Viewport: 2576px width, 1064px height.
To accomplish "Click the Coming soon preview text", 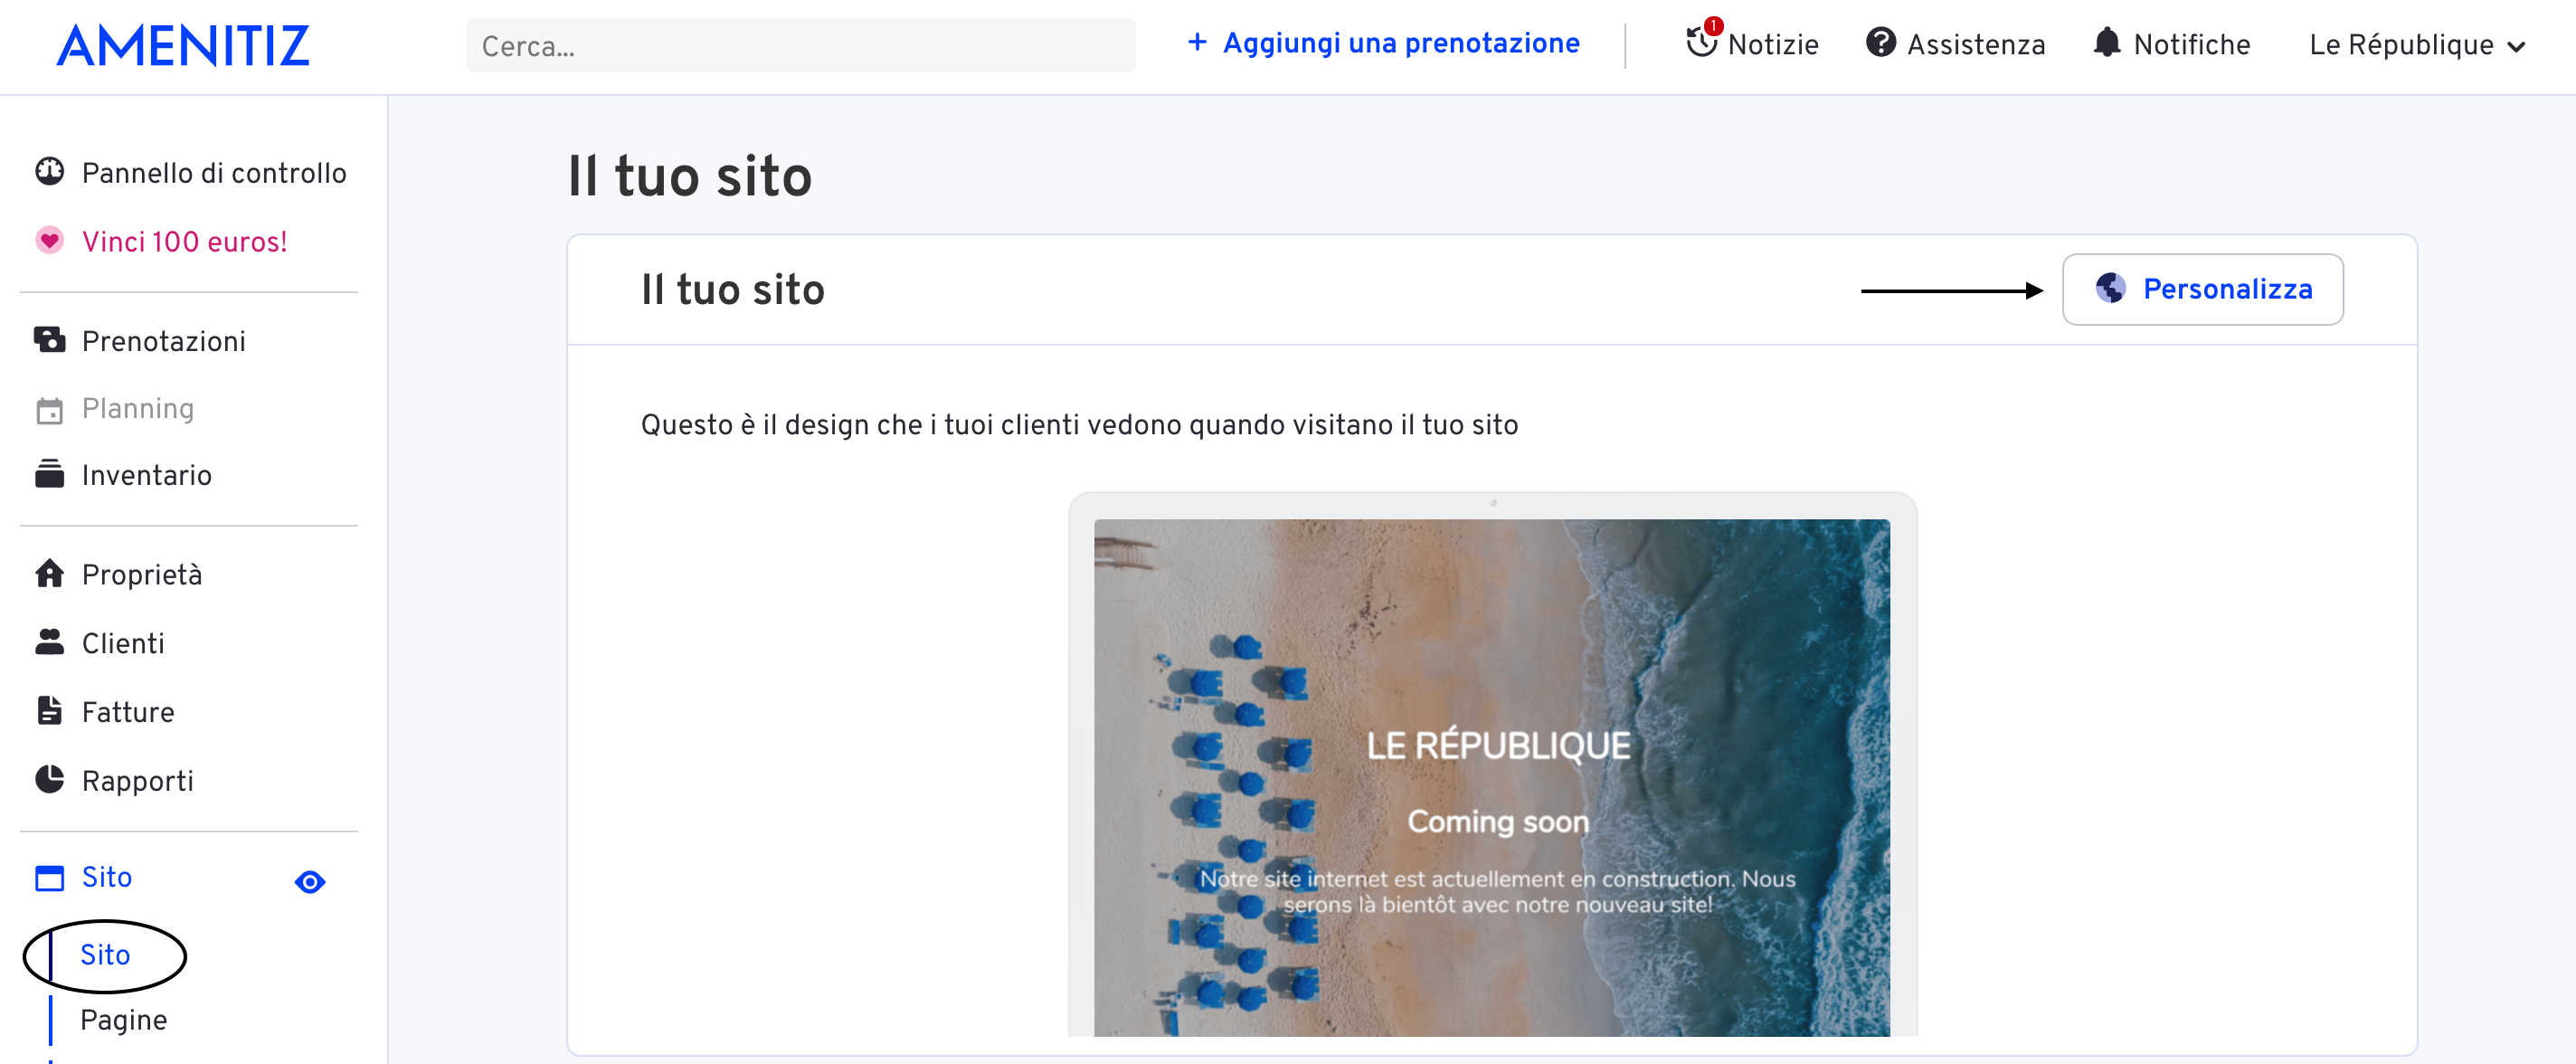I will 1497,822.
